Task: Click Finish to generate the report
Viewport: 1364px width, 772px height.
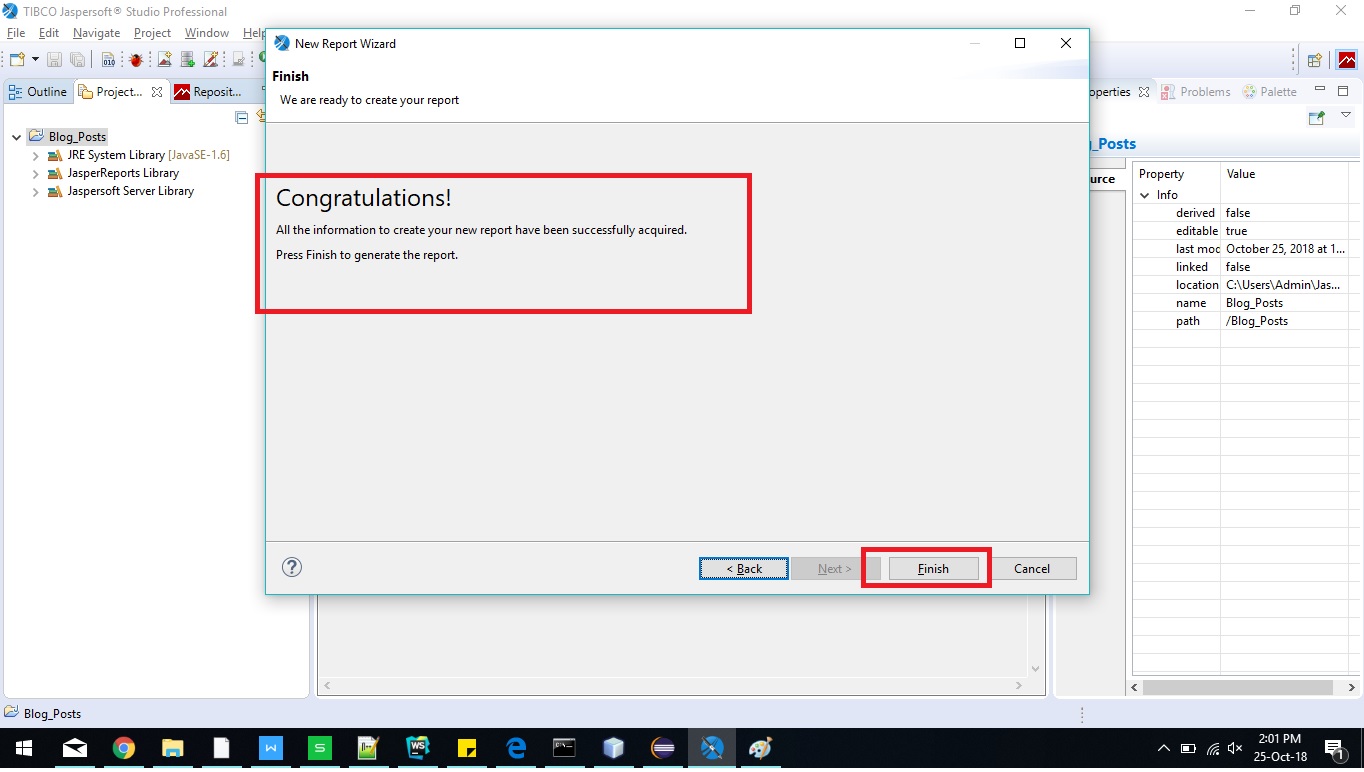Action: click(932, 568)
